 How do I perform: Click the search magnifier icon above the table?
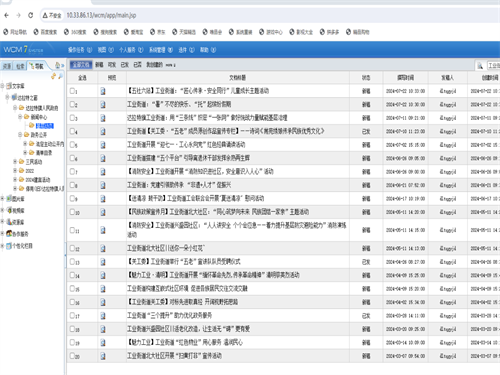point(480,66)
